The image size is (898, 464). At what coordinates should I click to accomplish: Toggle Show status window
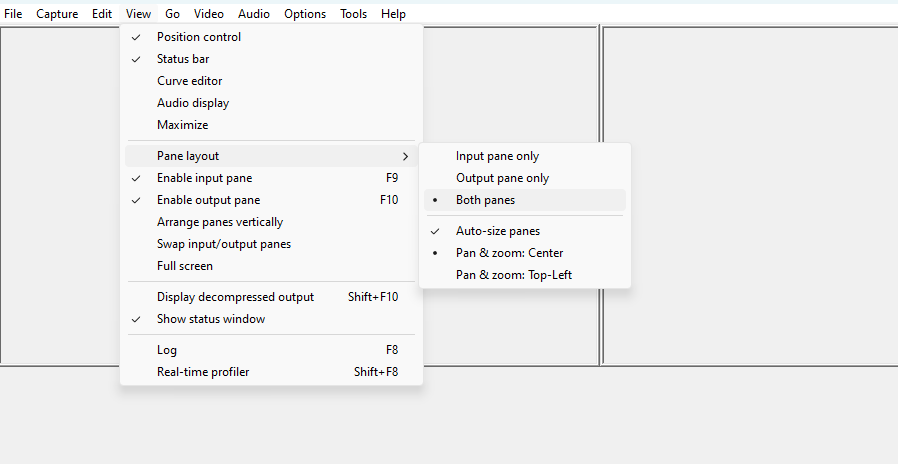pyautogui.click(x=271, y=319)
